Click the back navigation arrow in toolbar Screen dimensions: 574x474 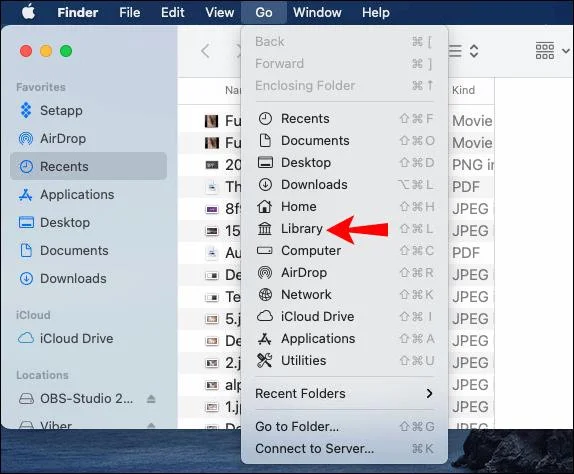[x=205, y=51]
